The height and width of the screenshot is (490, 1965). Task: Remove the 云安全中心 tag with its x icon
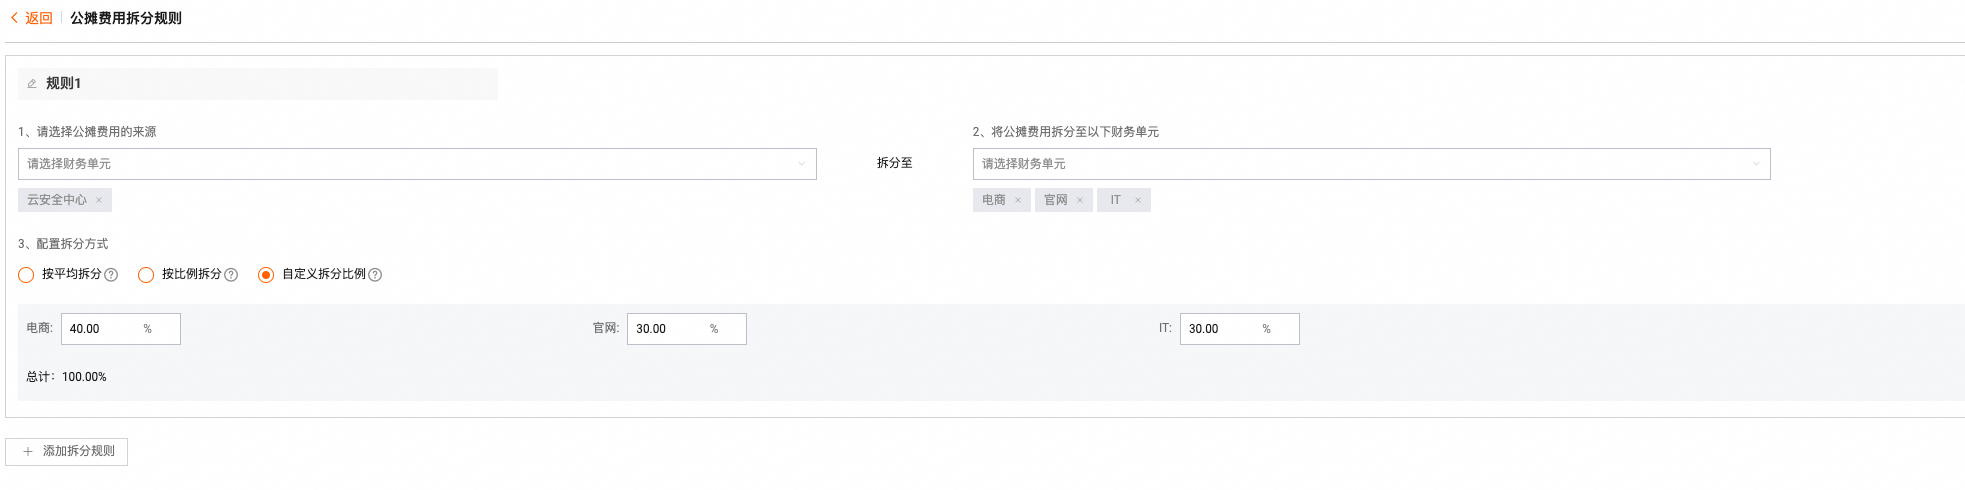[x=99, y=200]
